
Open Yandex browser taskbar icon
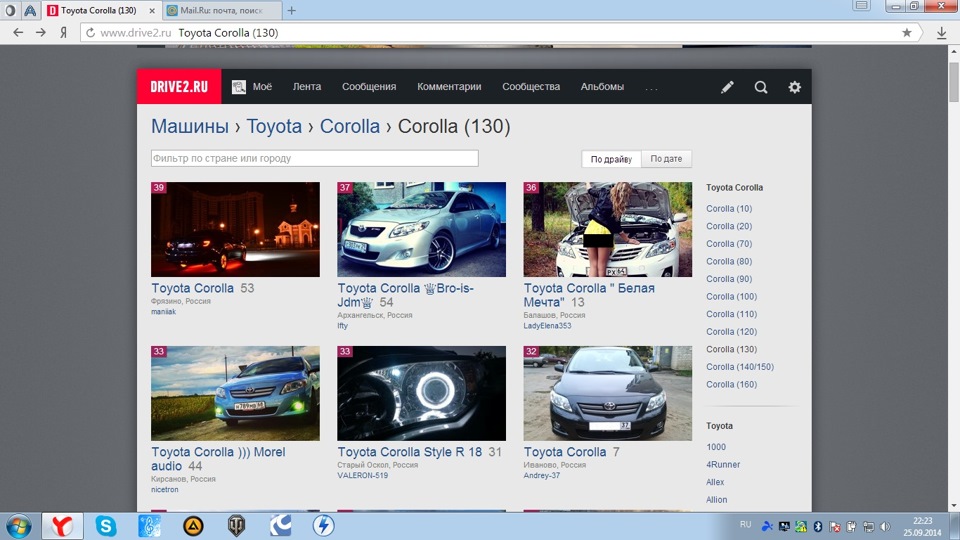[62, 526]
